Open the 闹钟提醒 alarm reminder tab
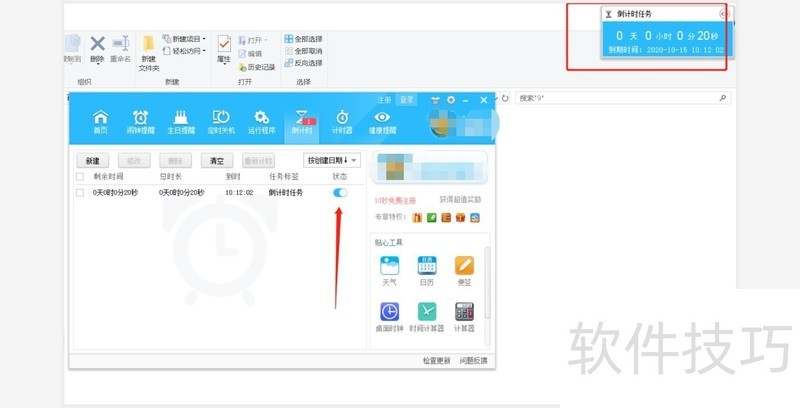Screen dimensions: 800x408 point(140,122)
